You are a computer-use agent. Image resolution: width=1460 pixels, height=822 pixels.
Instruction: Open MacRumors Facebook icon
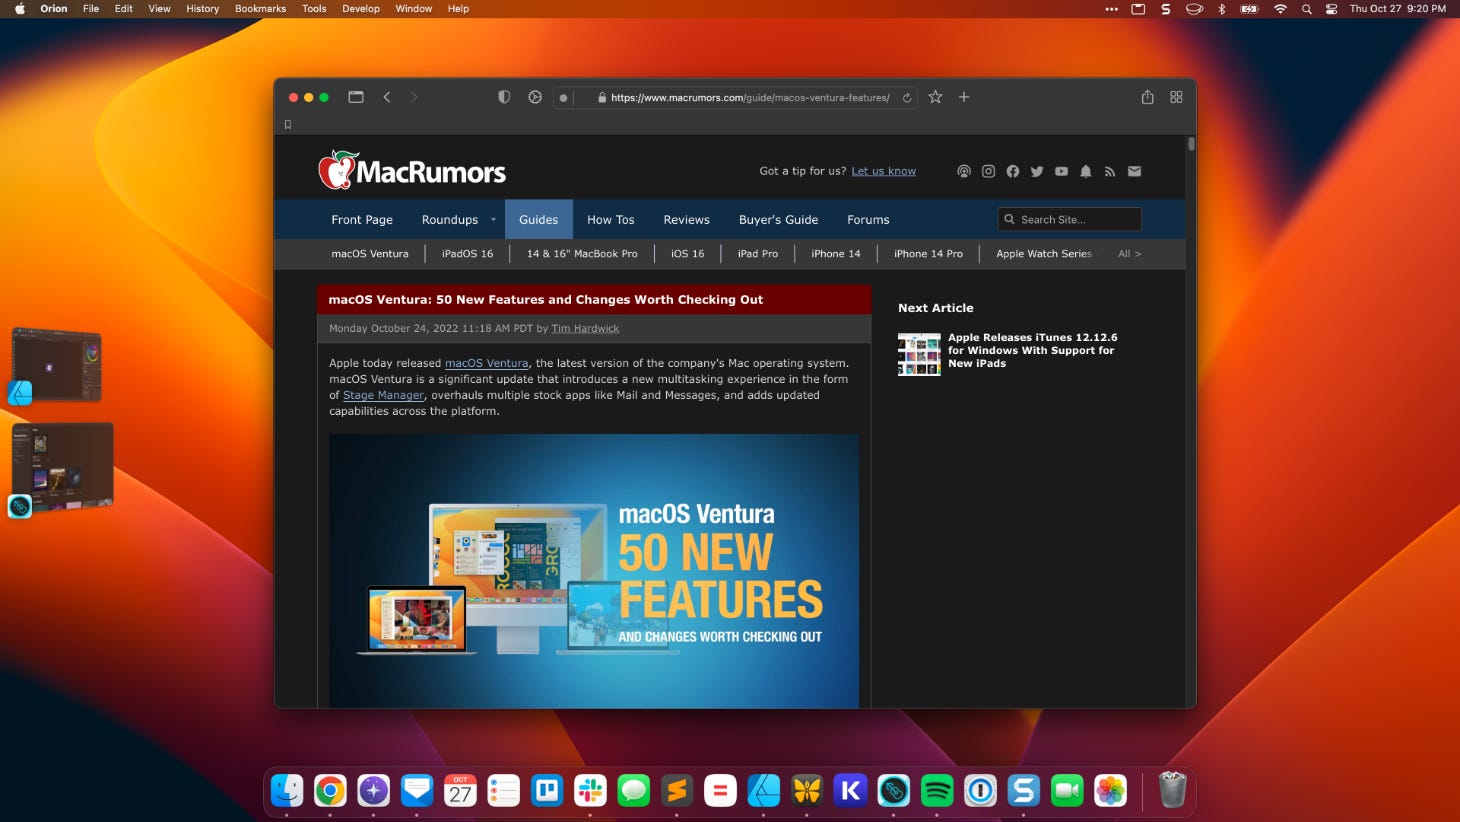pyautogui.click(x=1013, y=171)
